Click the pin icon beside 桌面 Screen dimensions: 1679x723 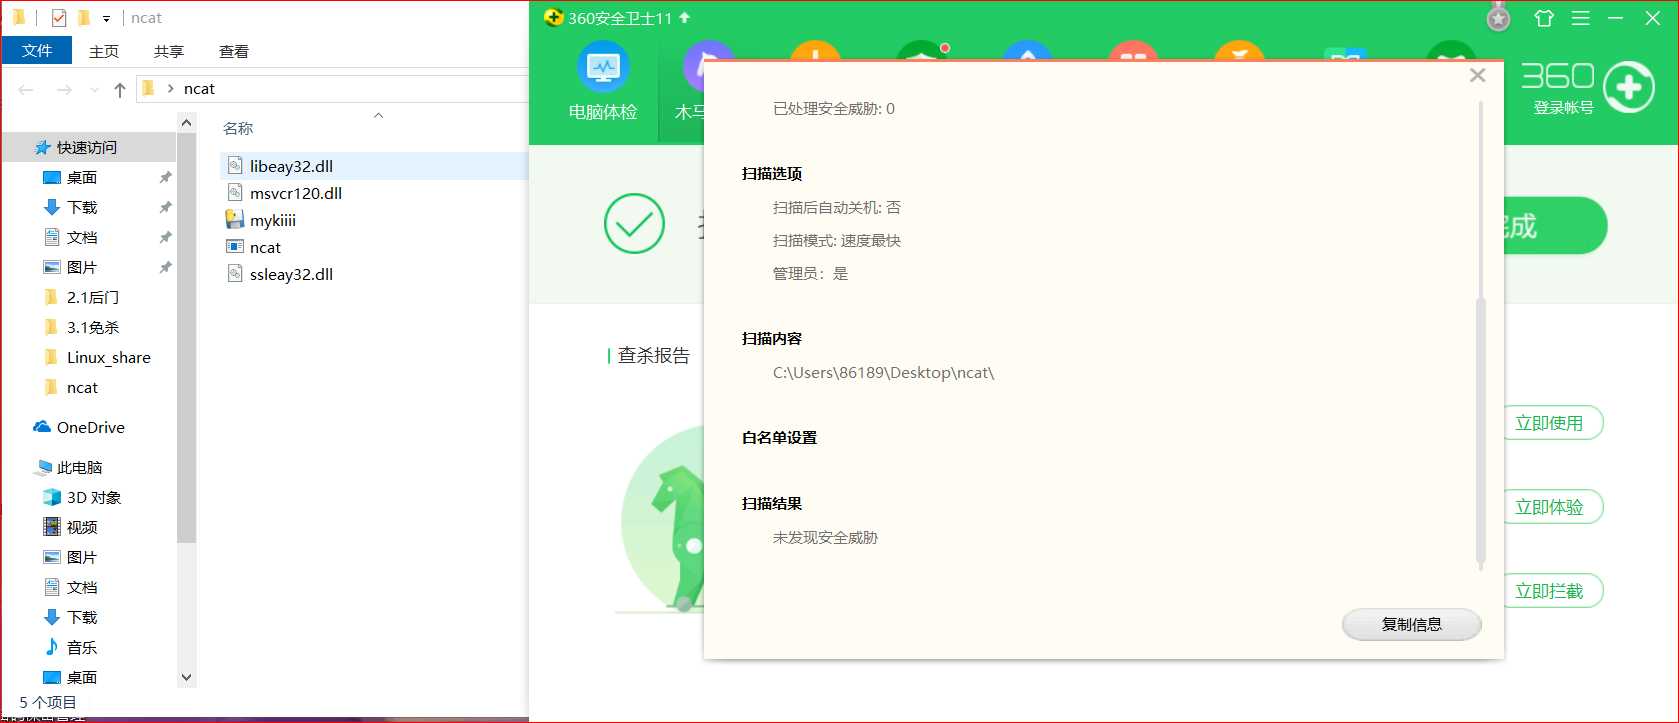coord(165,177)
